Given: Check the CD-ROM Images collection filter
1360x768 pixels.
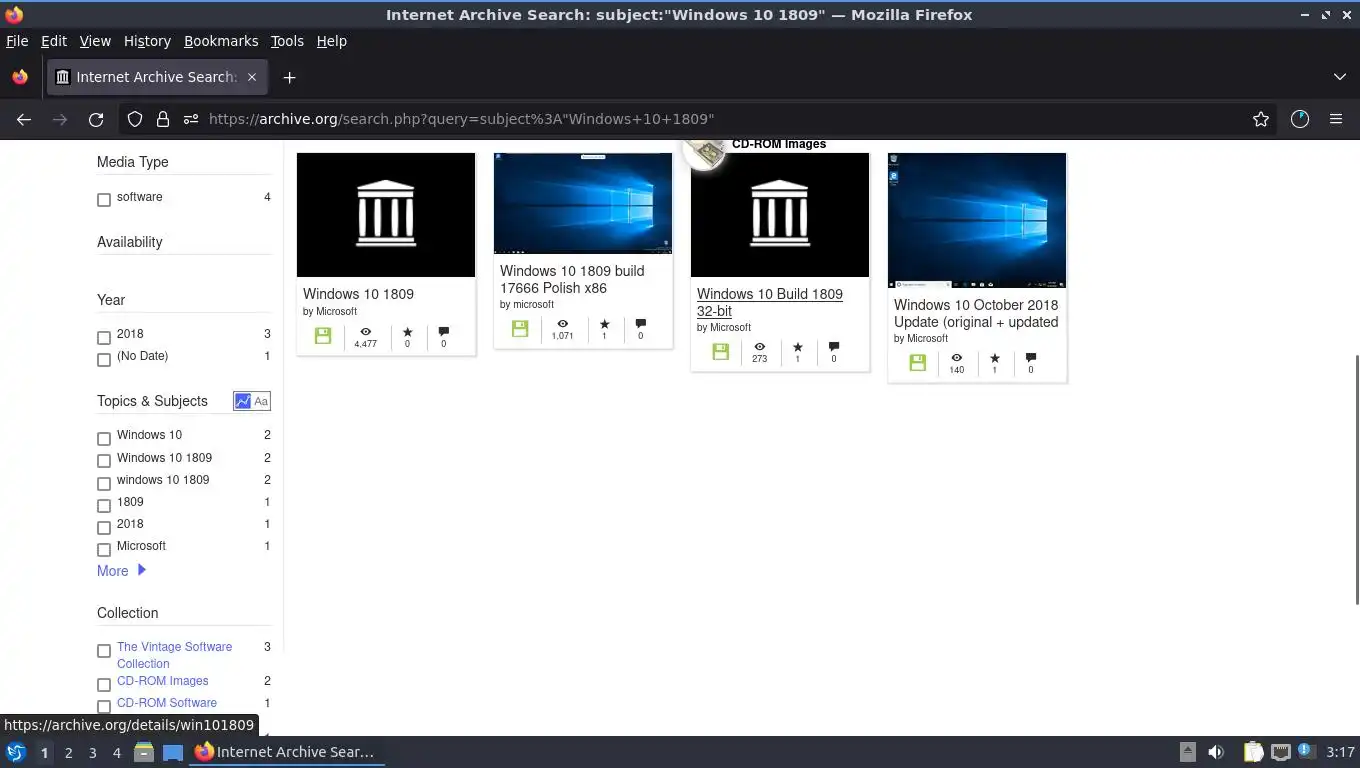Looking at the screenshot, I should pyautogui.click(x=104, y=684).
